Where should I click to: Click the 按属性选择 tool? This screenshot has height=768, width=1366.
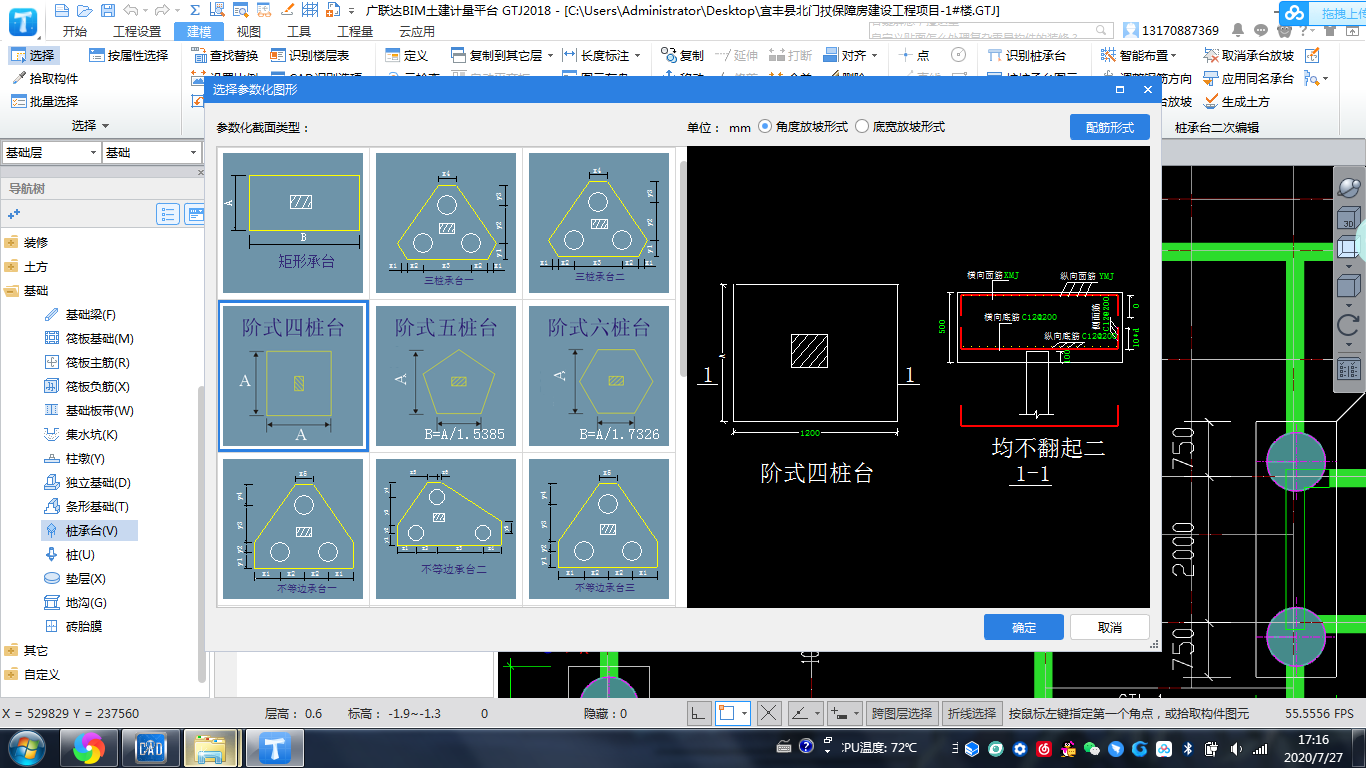[128, 55]
